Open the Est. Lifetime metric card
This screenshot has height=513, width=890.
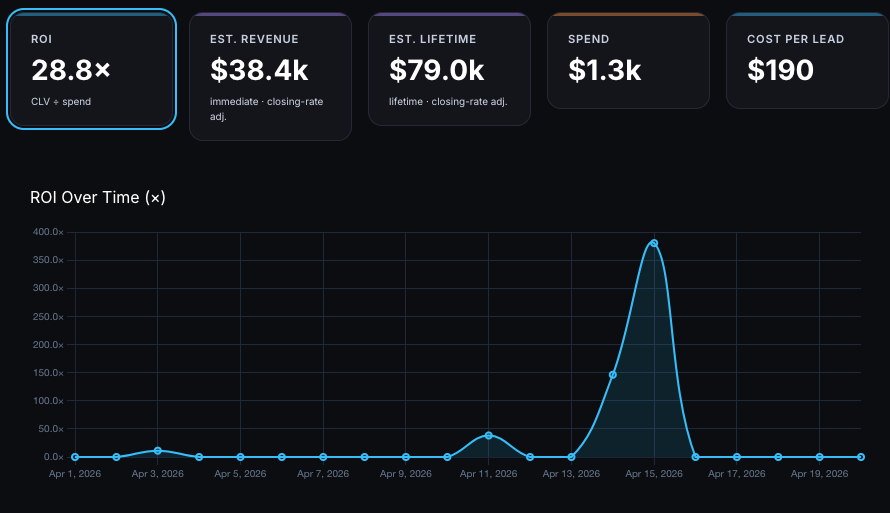(x=449, y=70)
